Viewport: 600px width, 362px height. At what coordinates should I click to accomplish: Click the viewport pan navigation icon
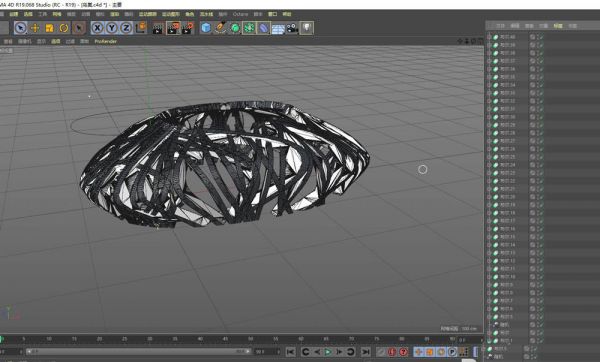460,41
